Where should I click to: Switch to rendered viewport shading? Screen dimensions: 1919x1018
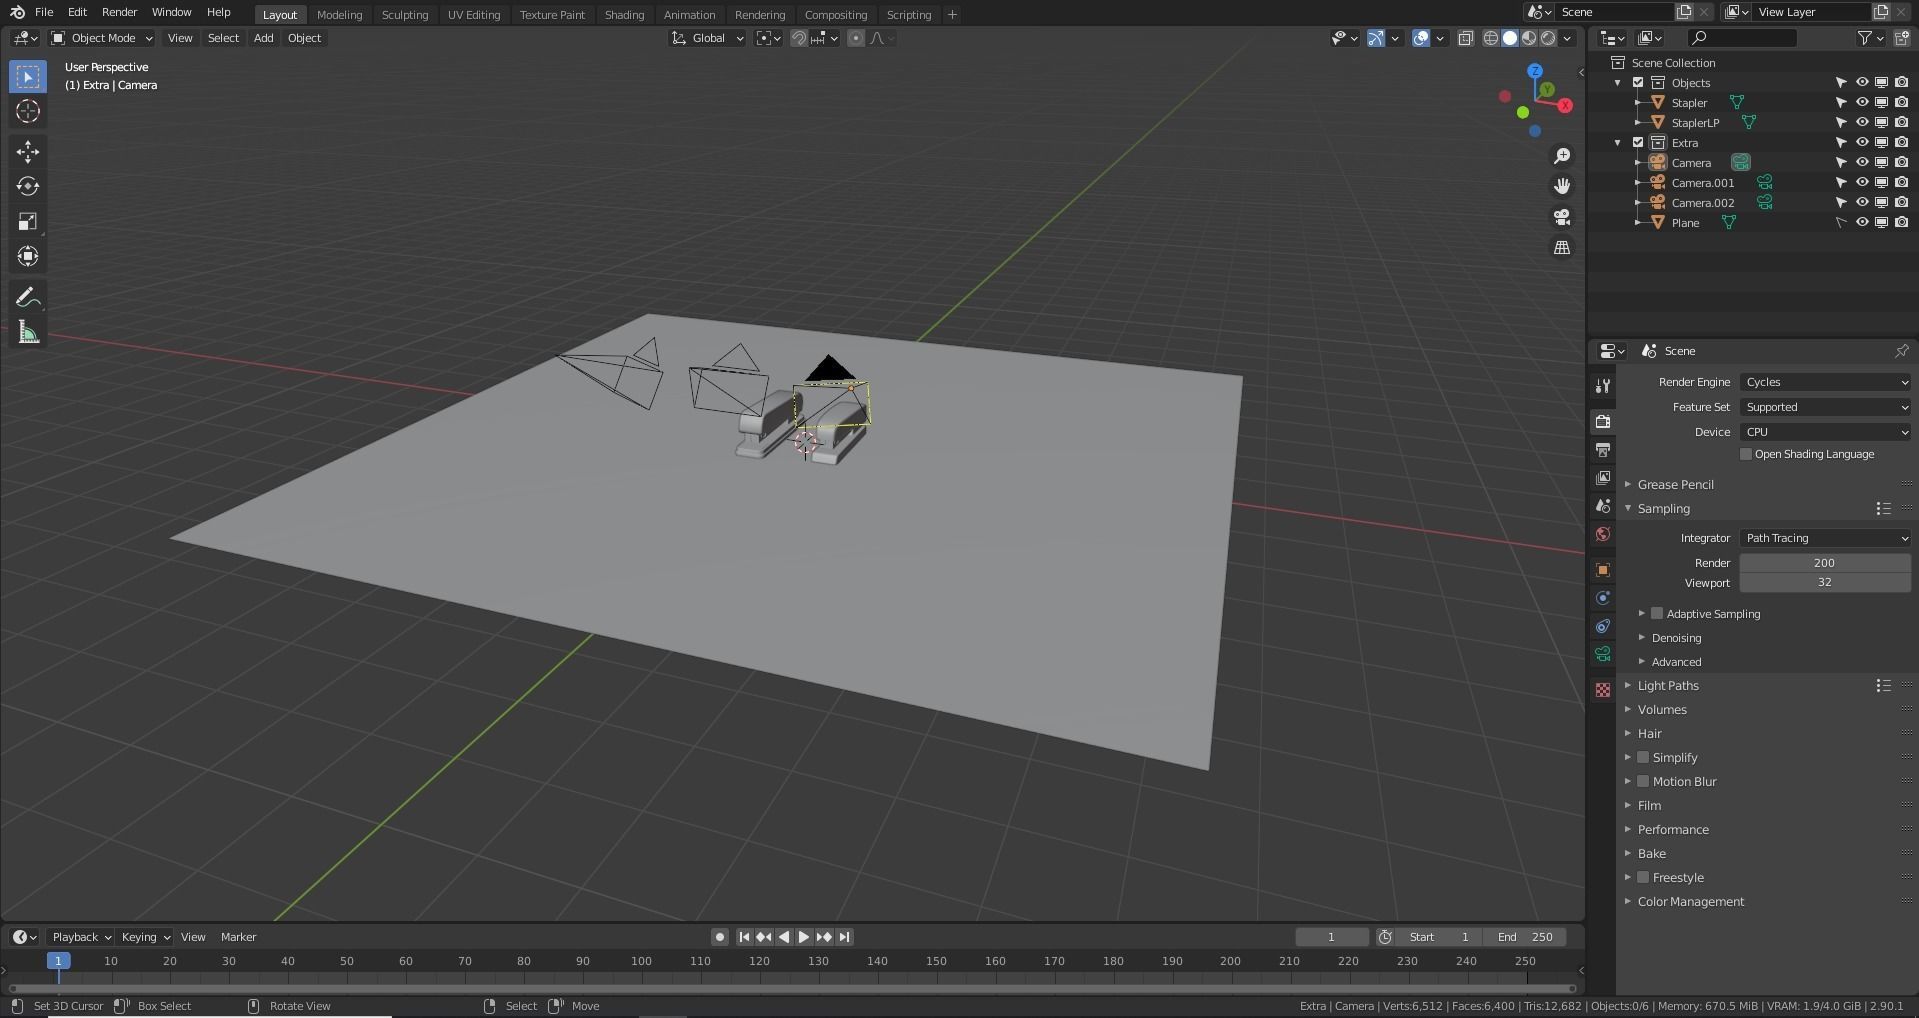1548,38
